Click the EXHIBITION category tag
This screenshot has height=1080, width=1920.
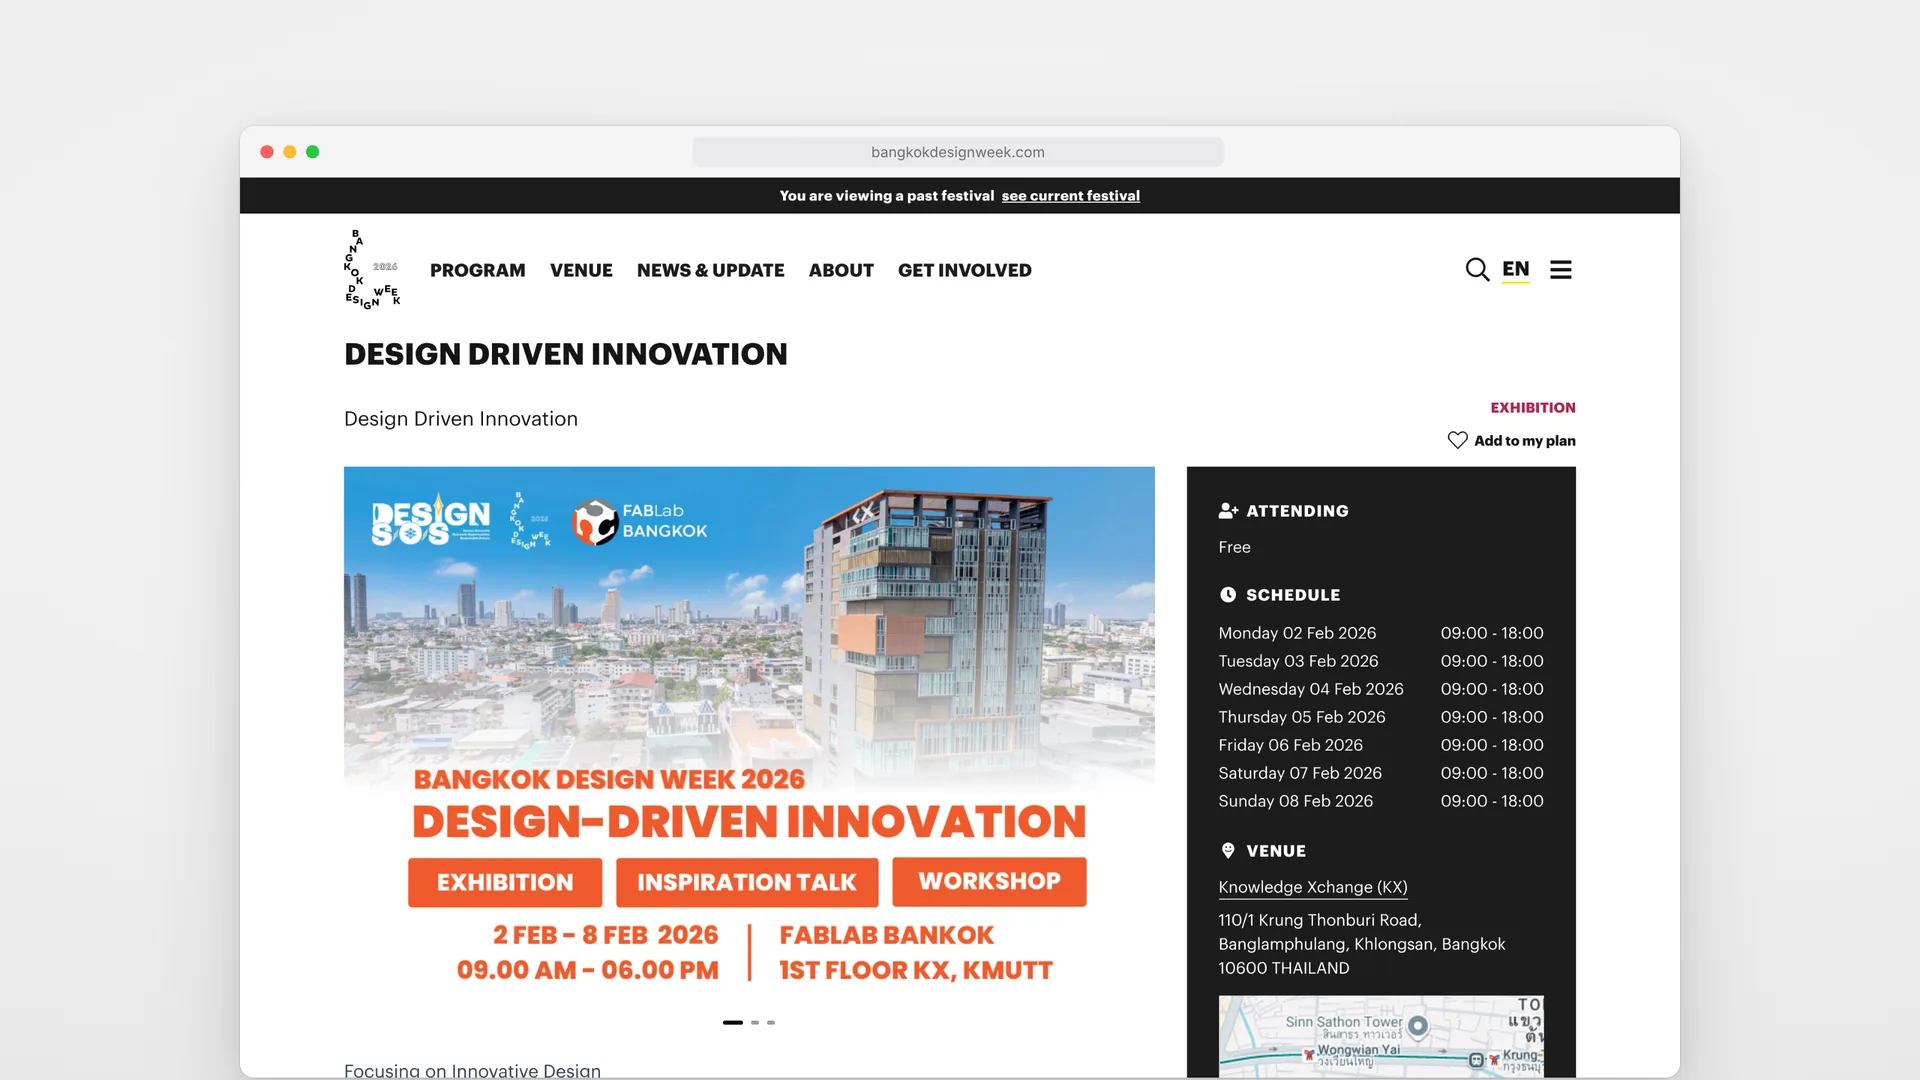(x=1533, y=408)
